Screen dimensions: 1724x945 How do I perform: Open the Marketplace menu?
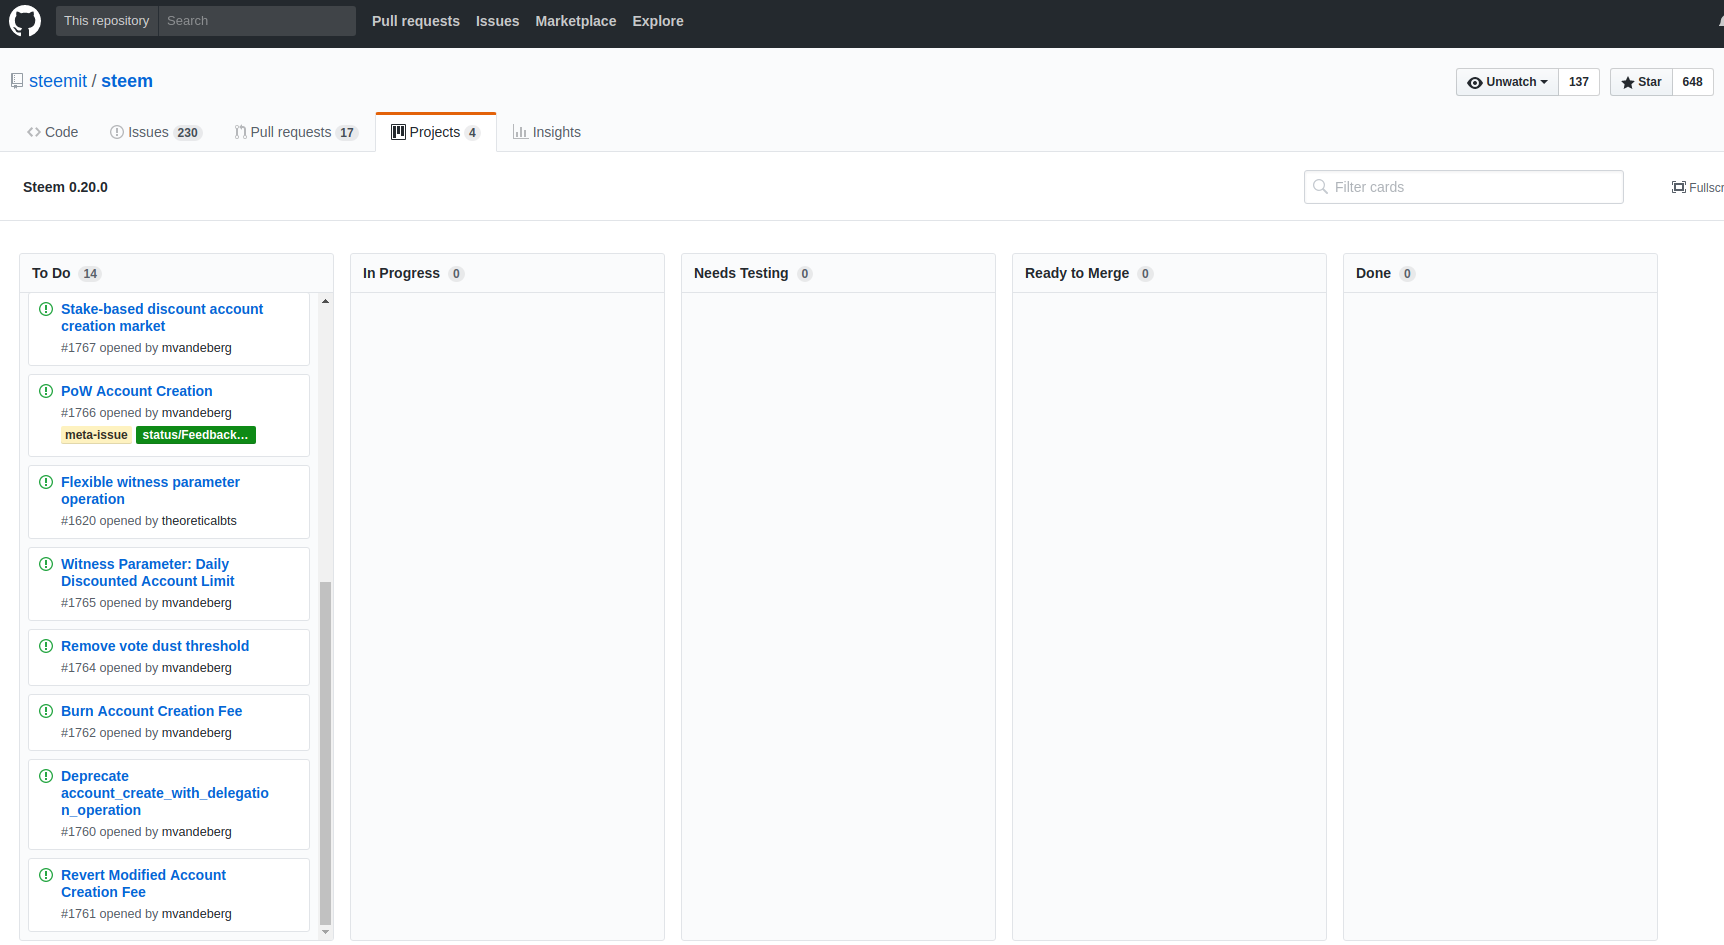pyautogui.click(x=575, y=20)
